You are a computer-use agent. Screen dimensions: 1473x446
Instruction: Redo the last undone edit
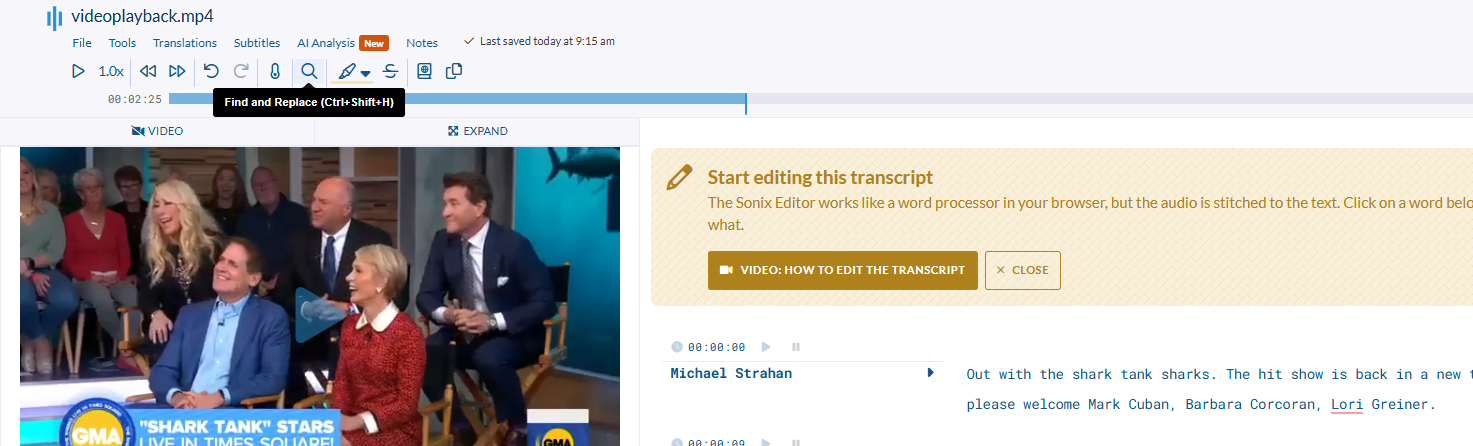pyautogui.click(x=241, y=71)
